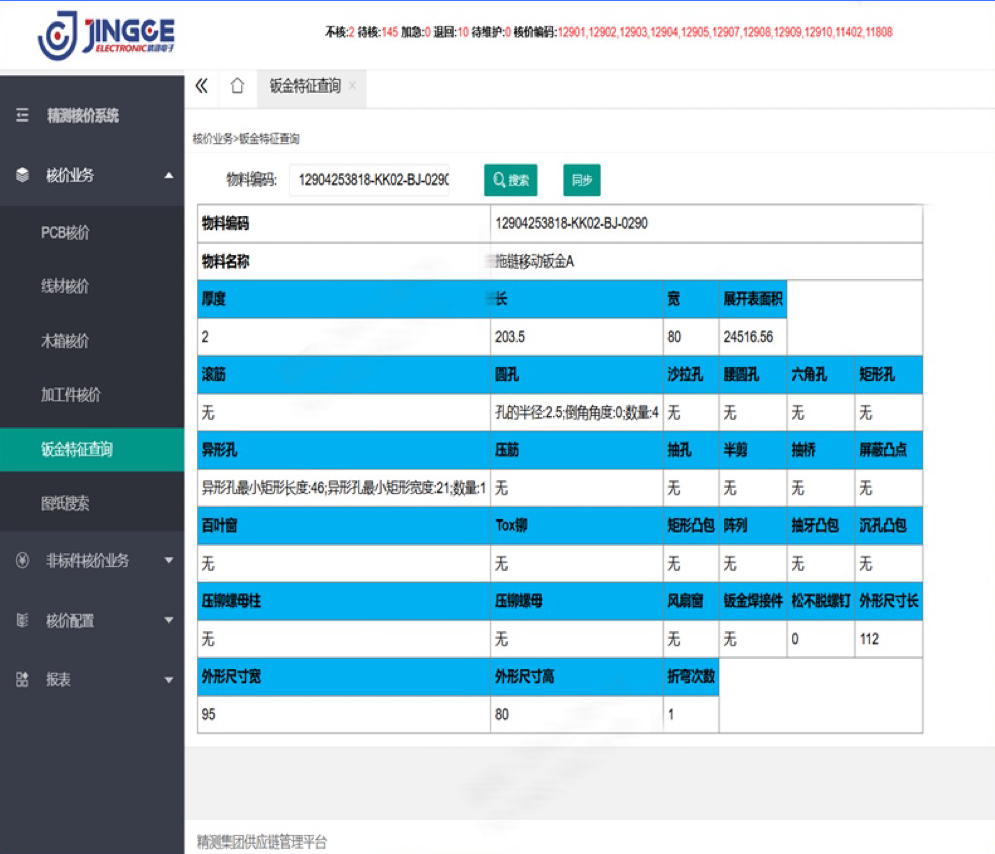Open 图纸搜索 in the sidebar
Viewport: 995px width, 854px height.
[x=65, y=504]
